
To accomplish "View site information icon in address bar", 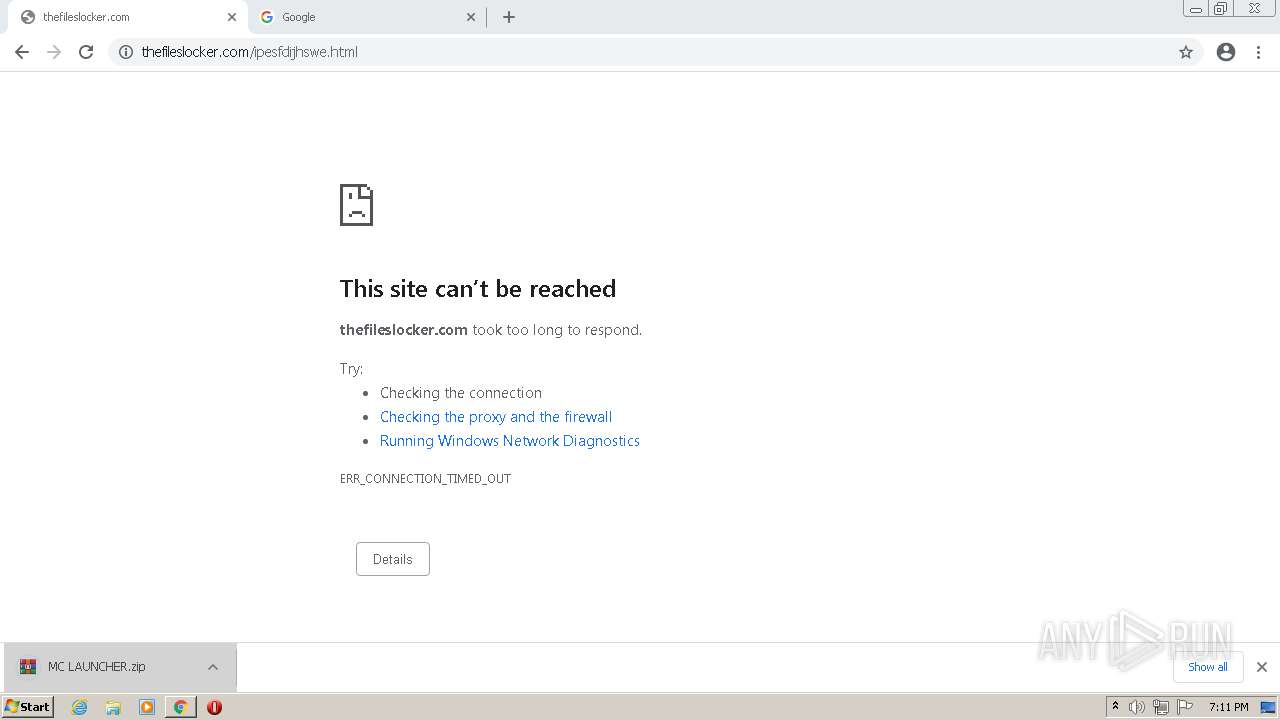I will click(126, 52).
